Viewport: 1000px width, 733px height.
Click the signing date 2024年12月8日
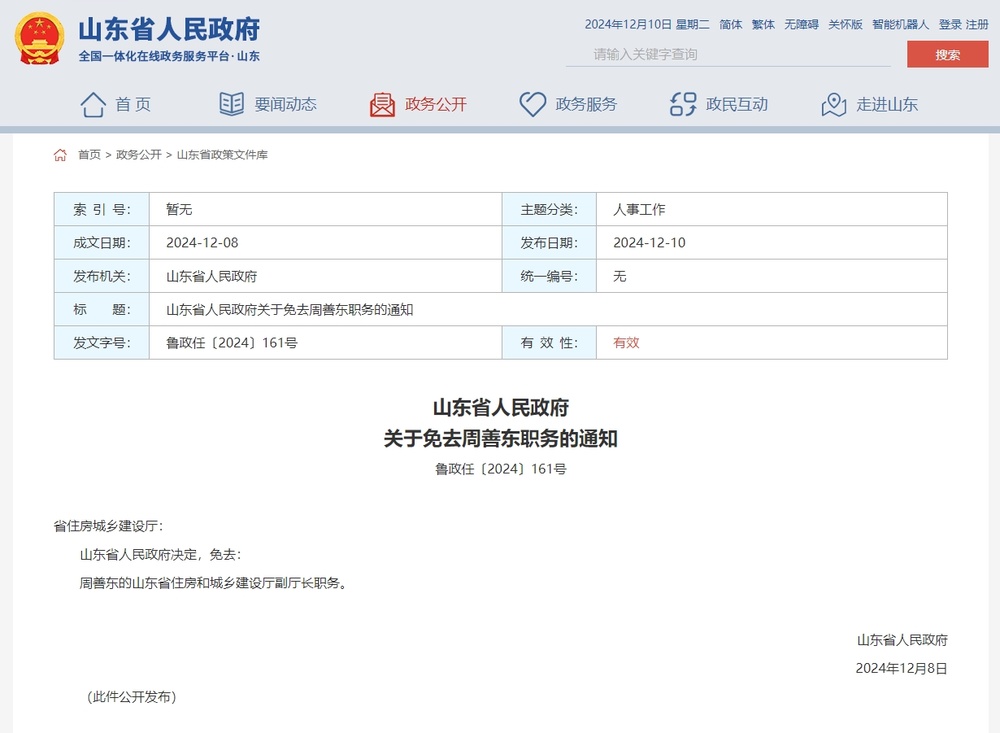click(901, 669)
